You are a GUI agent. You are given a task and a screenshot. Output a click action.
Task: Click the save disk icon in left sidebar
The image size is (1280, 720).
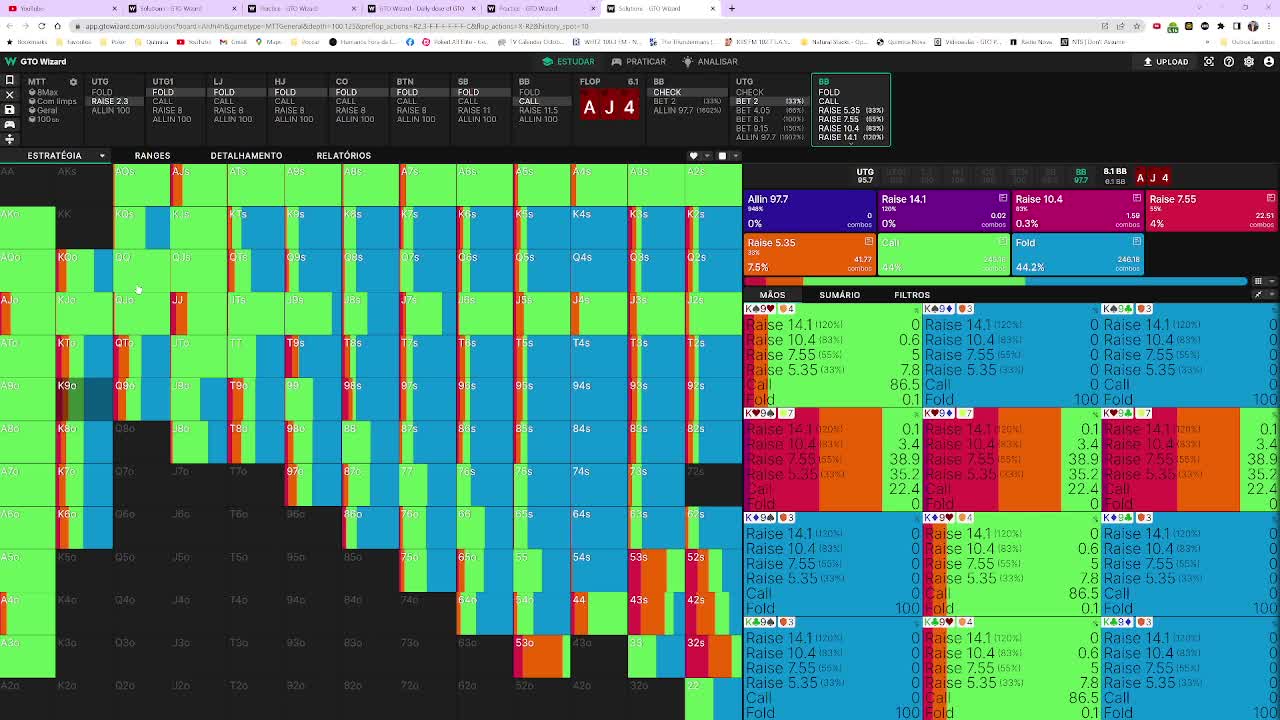point(10,110)
